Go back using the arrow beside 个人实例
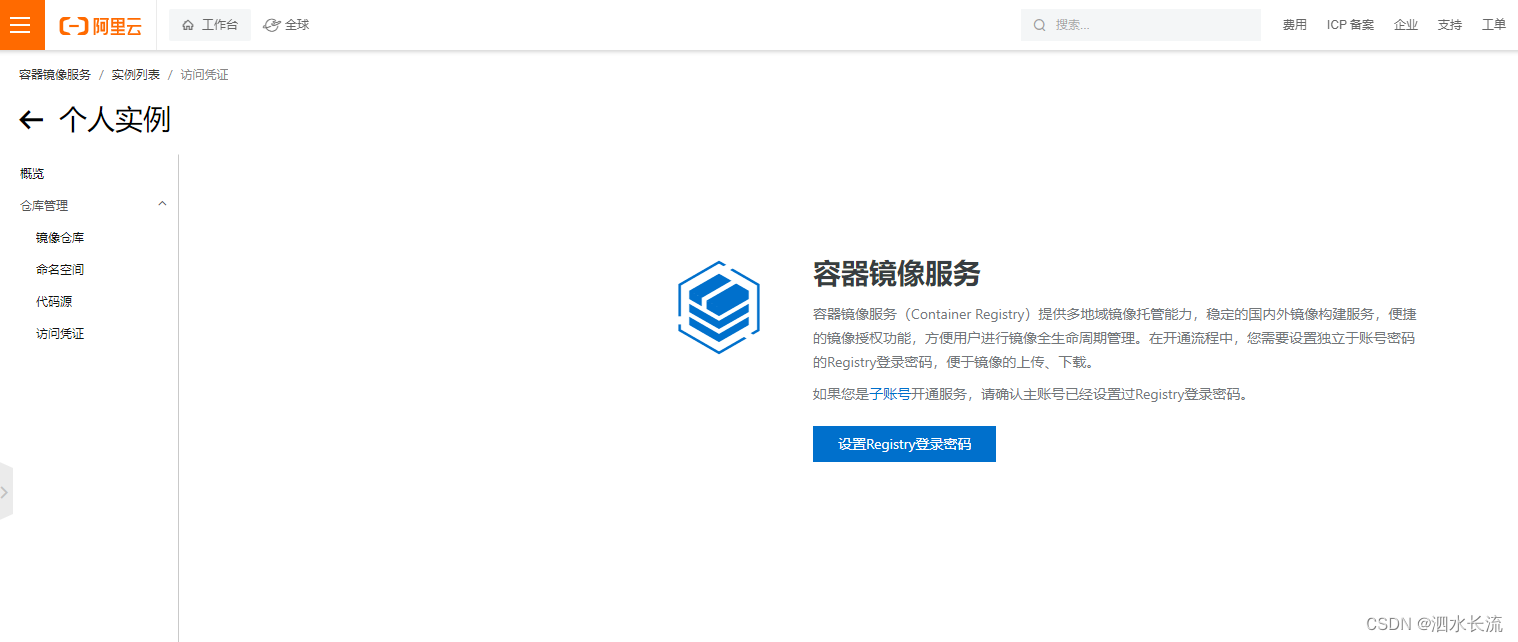Viewport: 1518px width, 642px height. [31, 121]
